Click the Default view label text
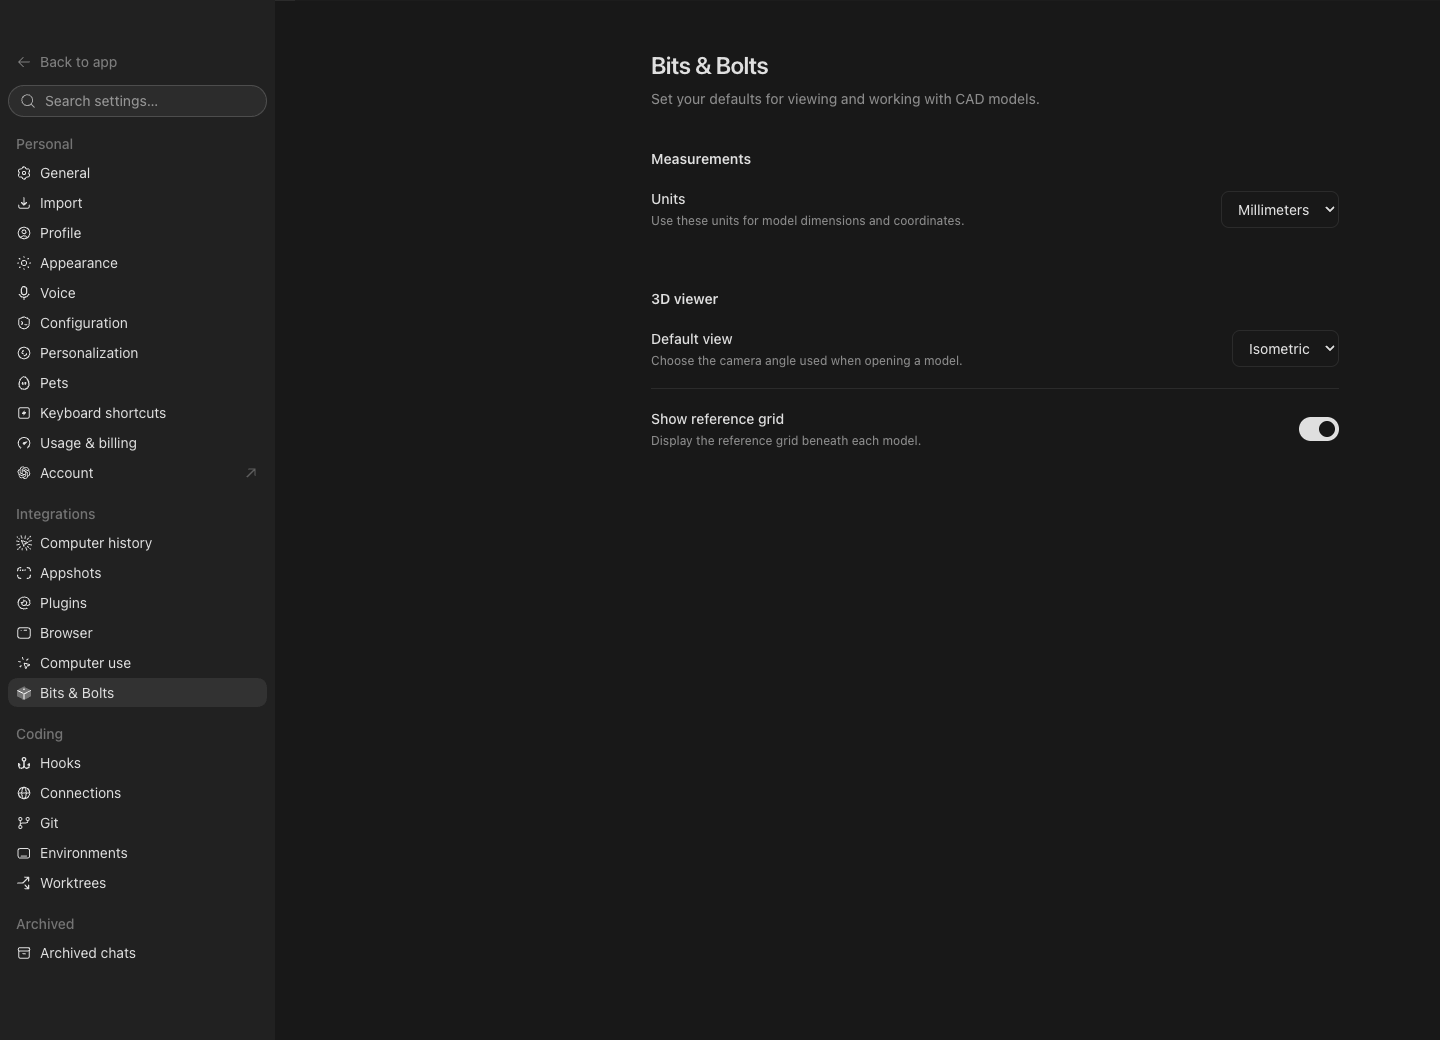Screen dimensions: 1440x1040 [691, 339]
